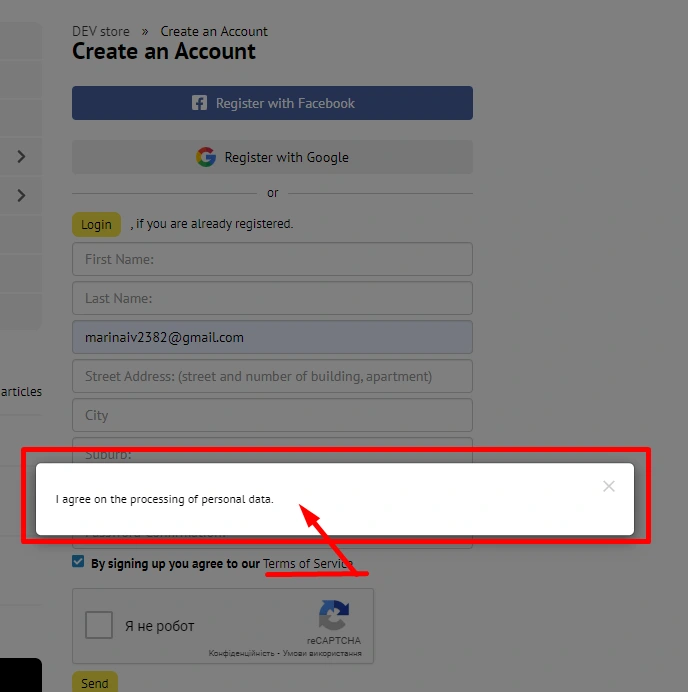Expand the lower sidebar chevron arrow

tap(21, 195)
